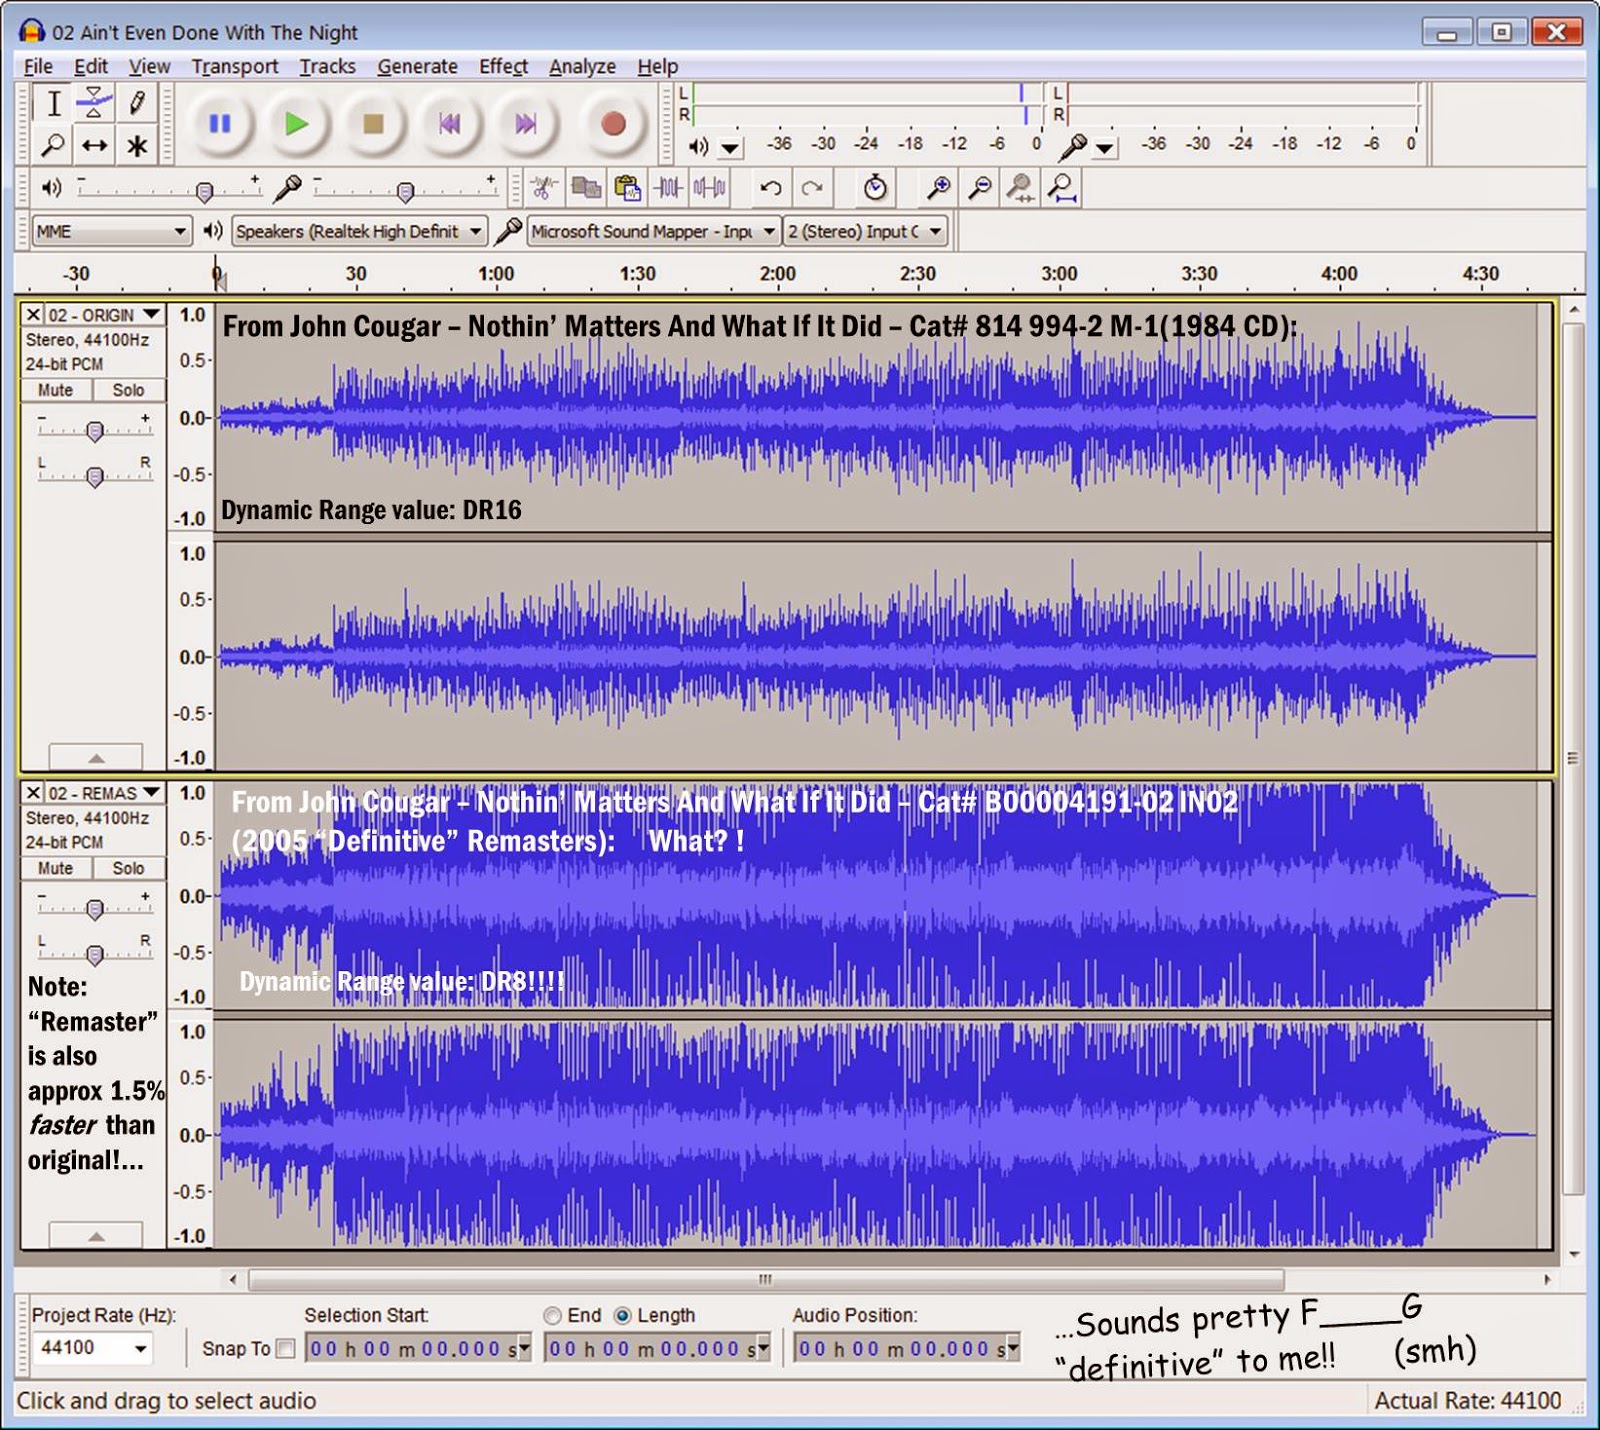Skip to Start of the track
The width and height of the screenshot is (1600, 1430).
[x=450, y=124]
